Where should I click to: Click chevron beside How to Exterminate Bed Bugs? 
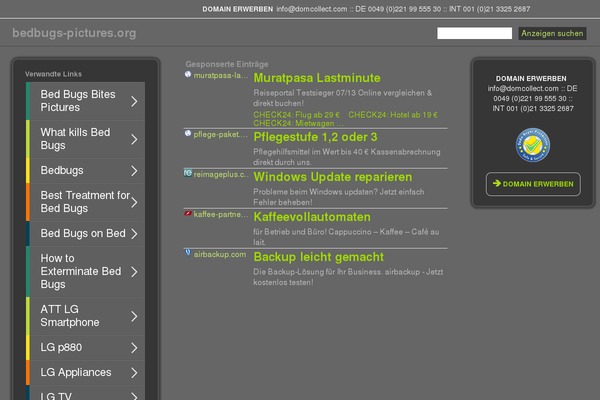pyautogui.click(x=134, y=272)
